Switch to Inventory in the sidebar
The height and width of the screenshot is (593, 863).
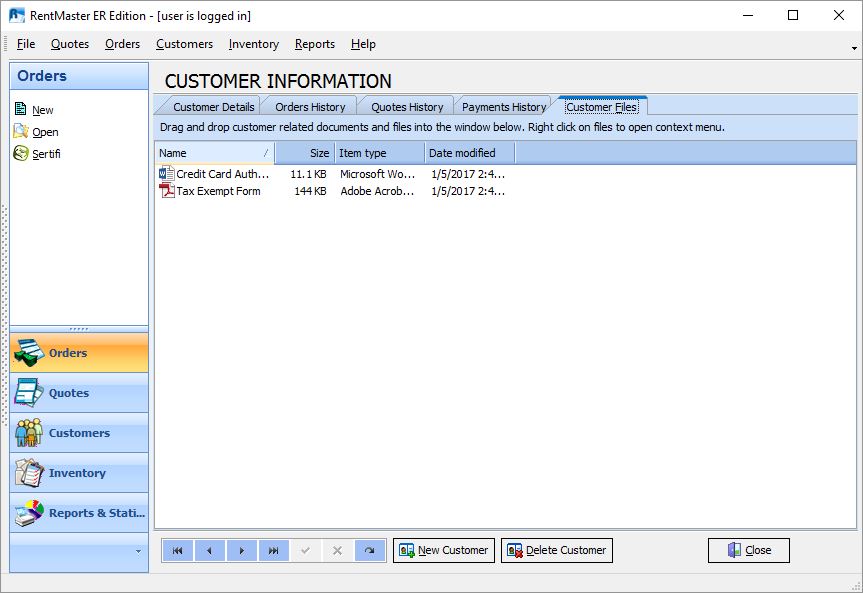(x=79, y=473)
